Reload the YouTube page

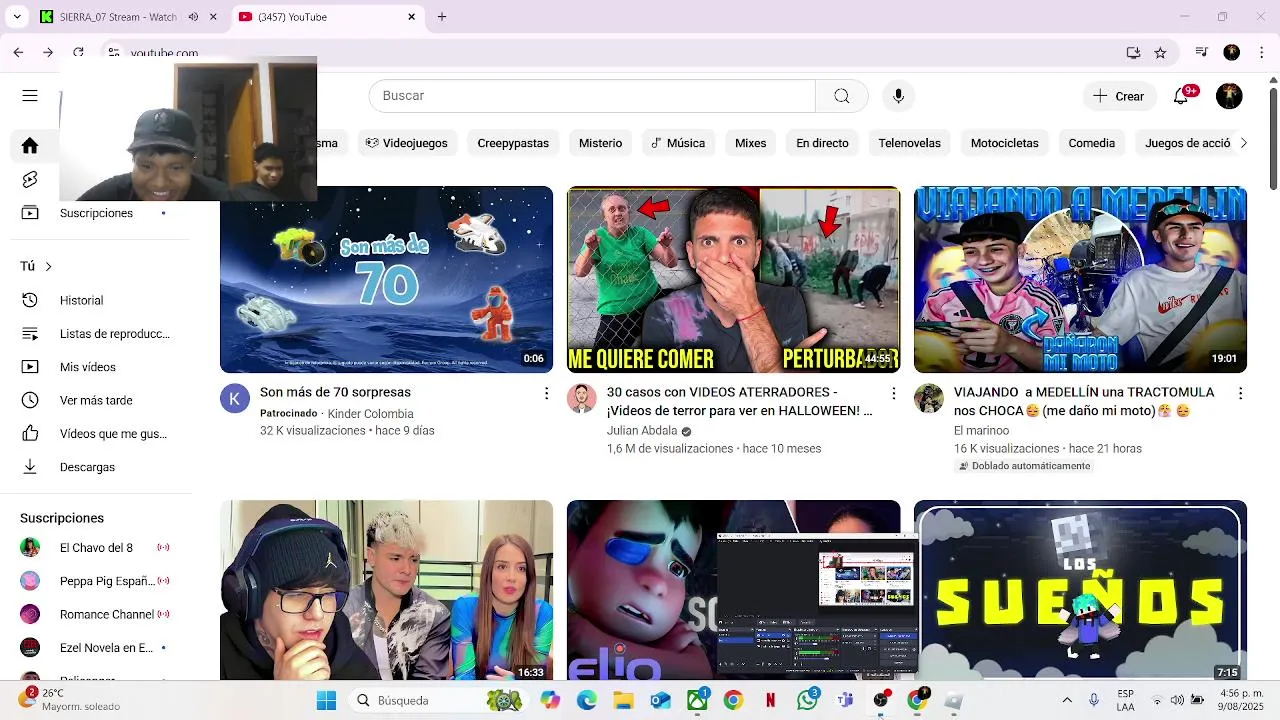coord(78,52)
